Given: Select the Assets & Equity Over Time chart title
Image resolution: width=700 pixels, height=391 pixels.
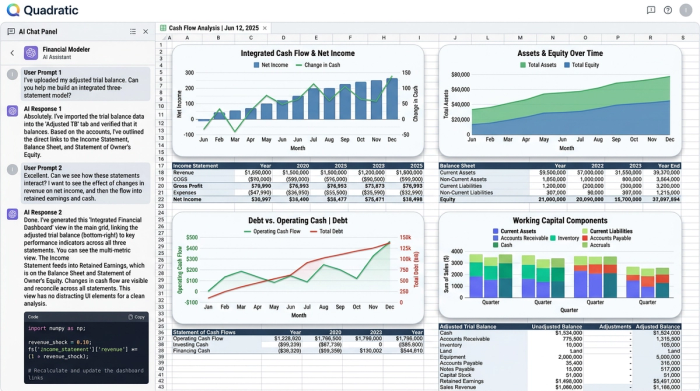Looking at the screenshot, I should tap(560, 54).
